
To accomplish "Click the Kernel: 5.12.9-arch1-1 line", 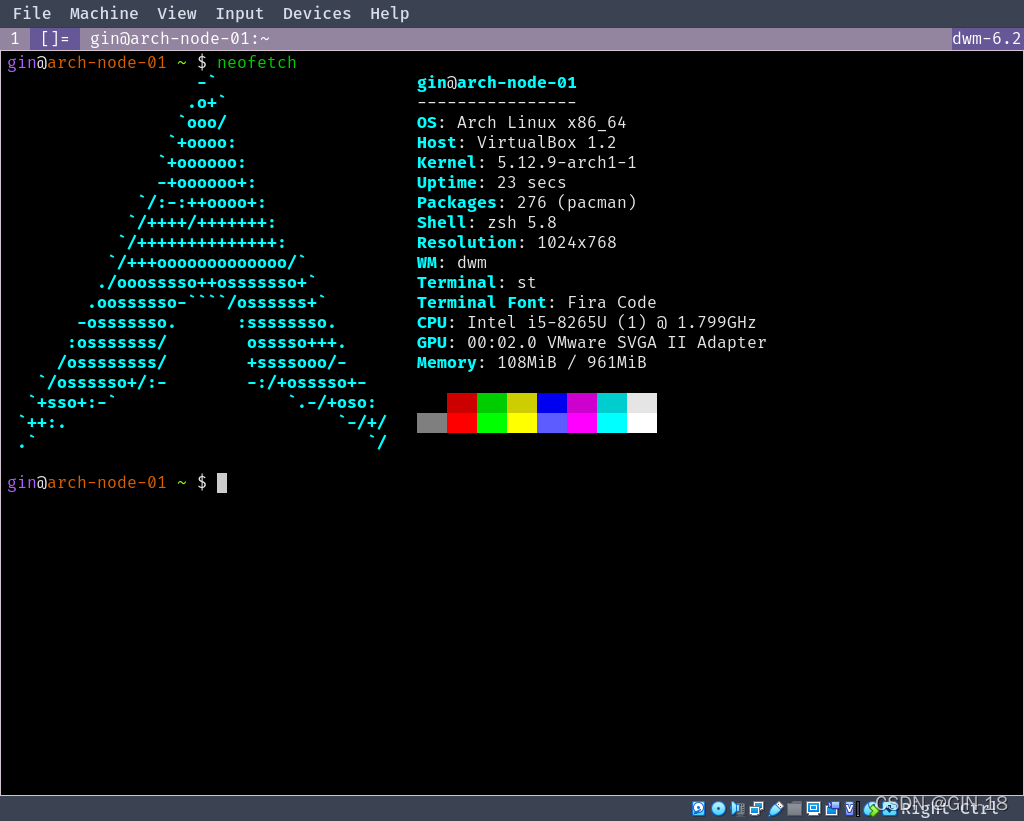I will pyautogui.click(x=526, y=163).
